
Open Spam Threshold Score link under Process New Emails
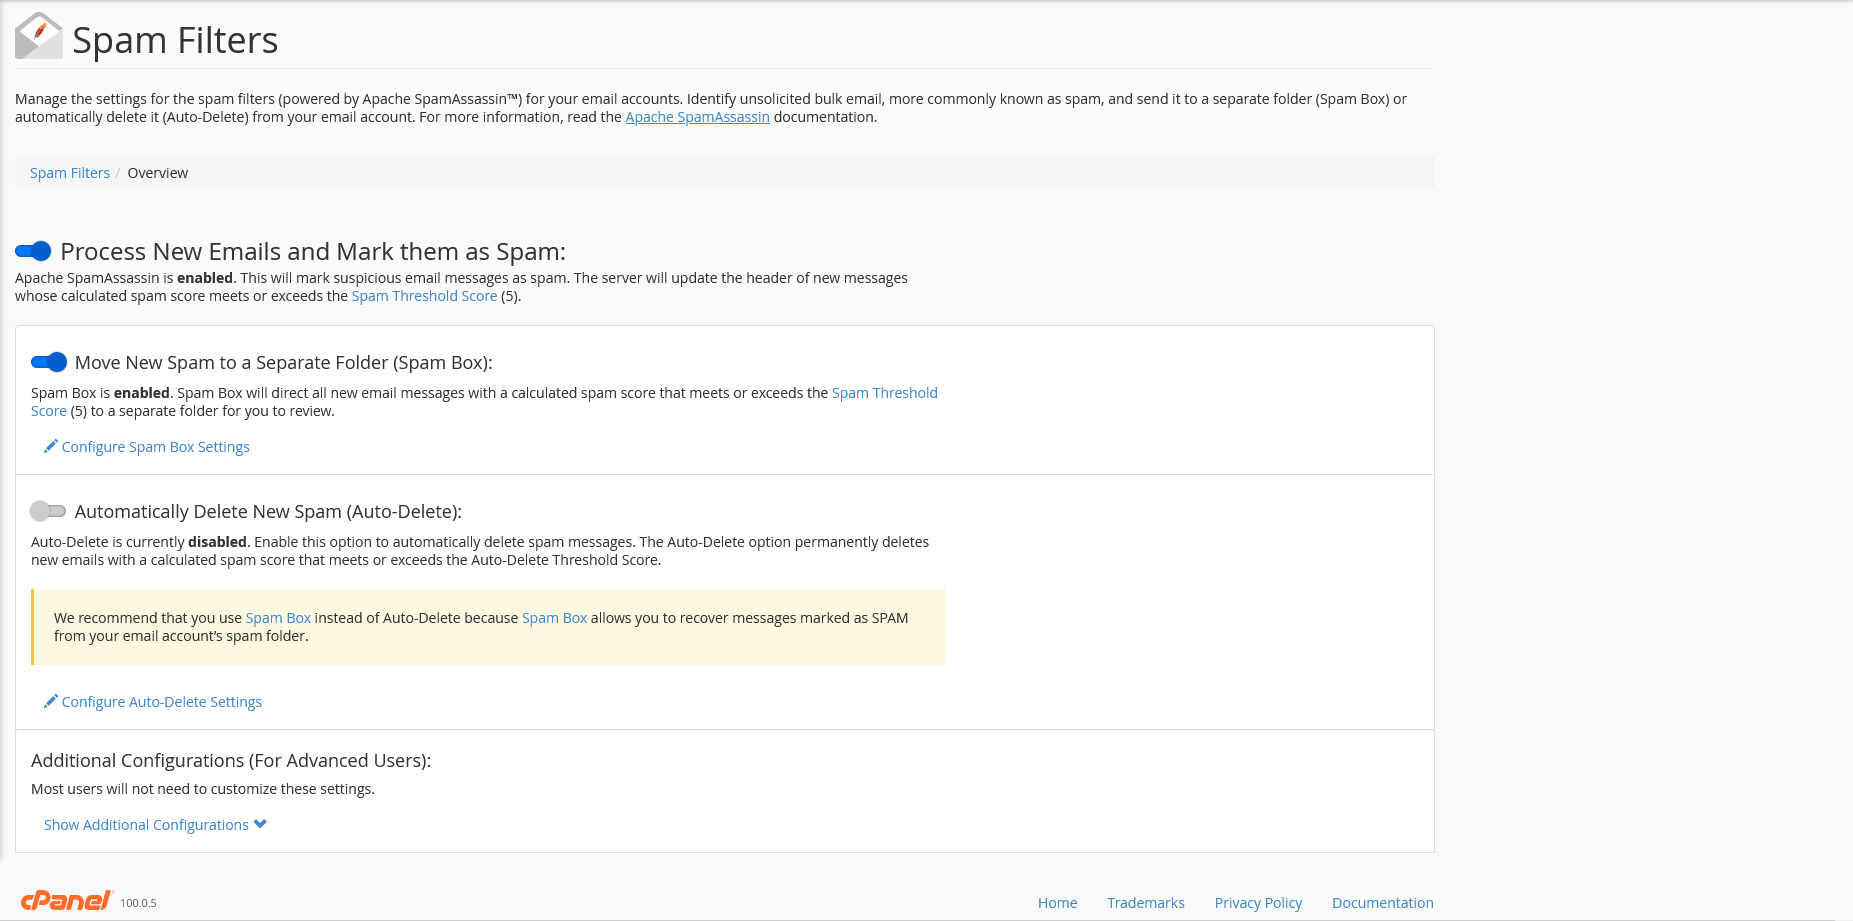(x=424, y=296)
